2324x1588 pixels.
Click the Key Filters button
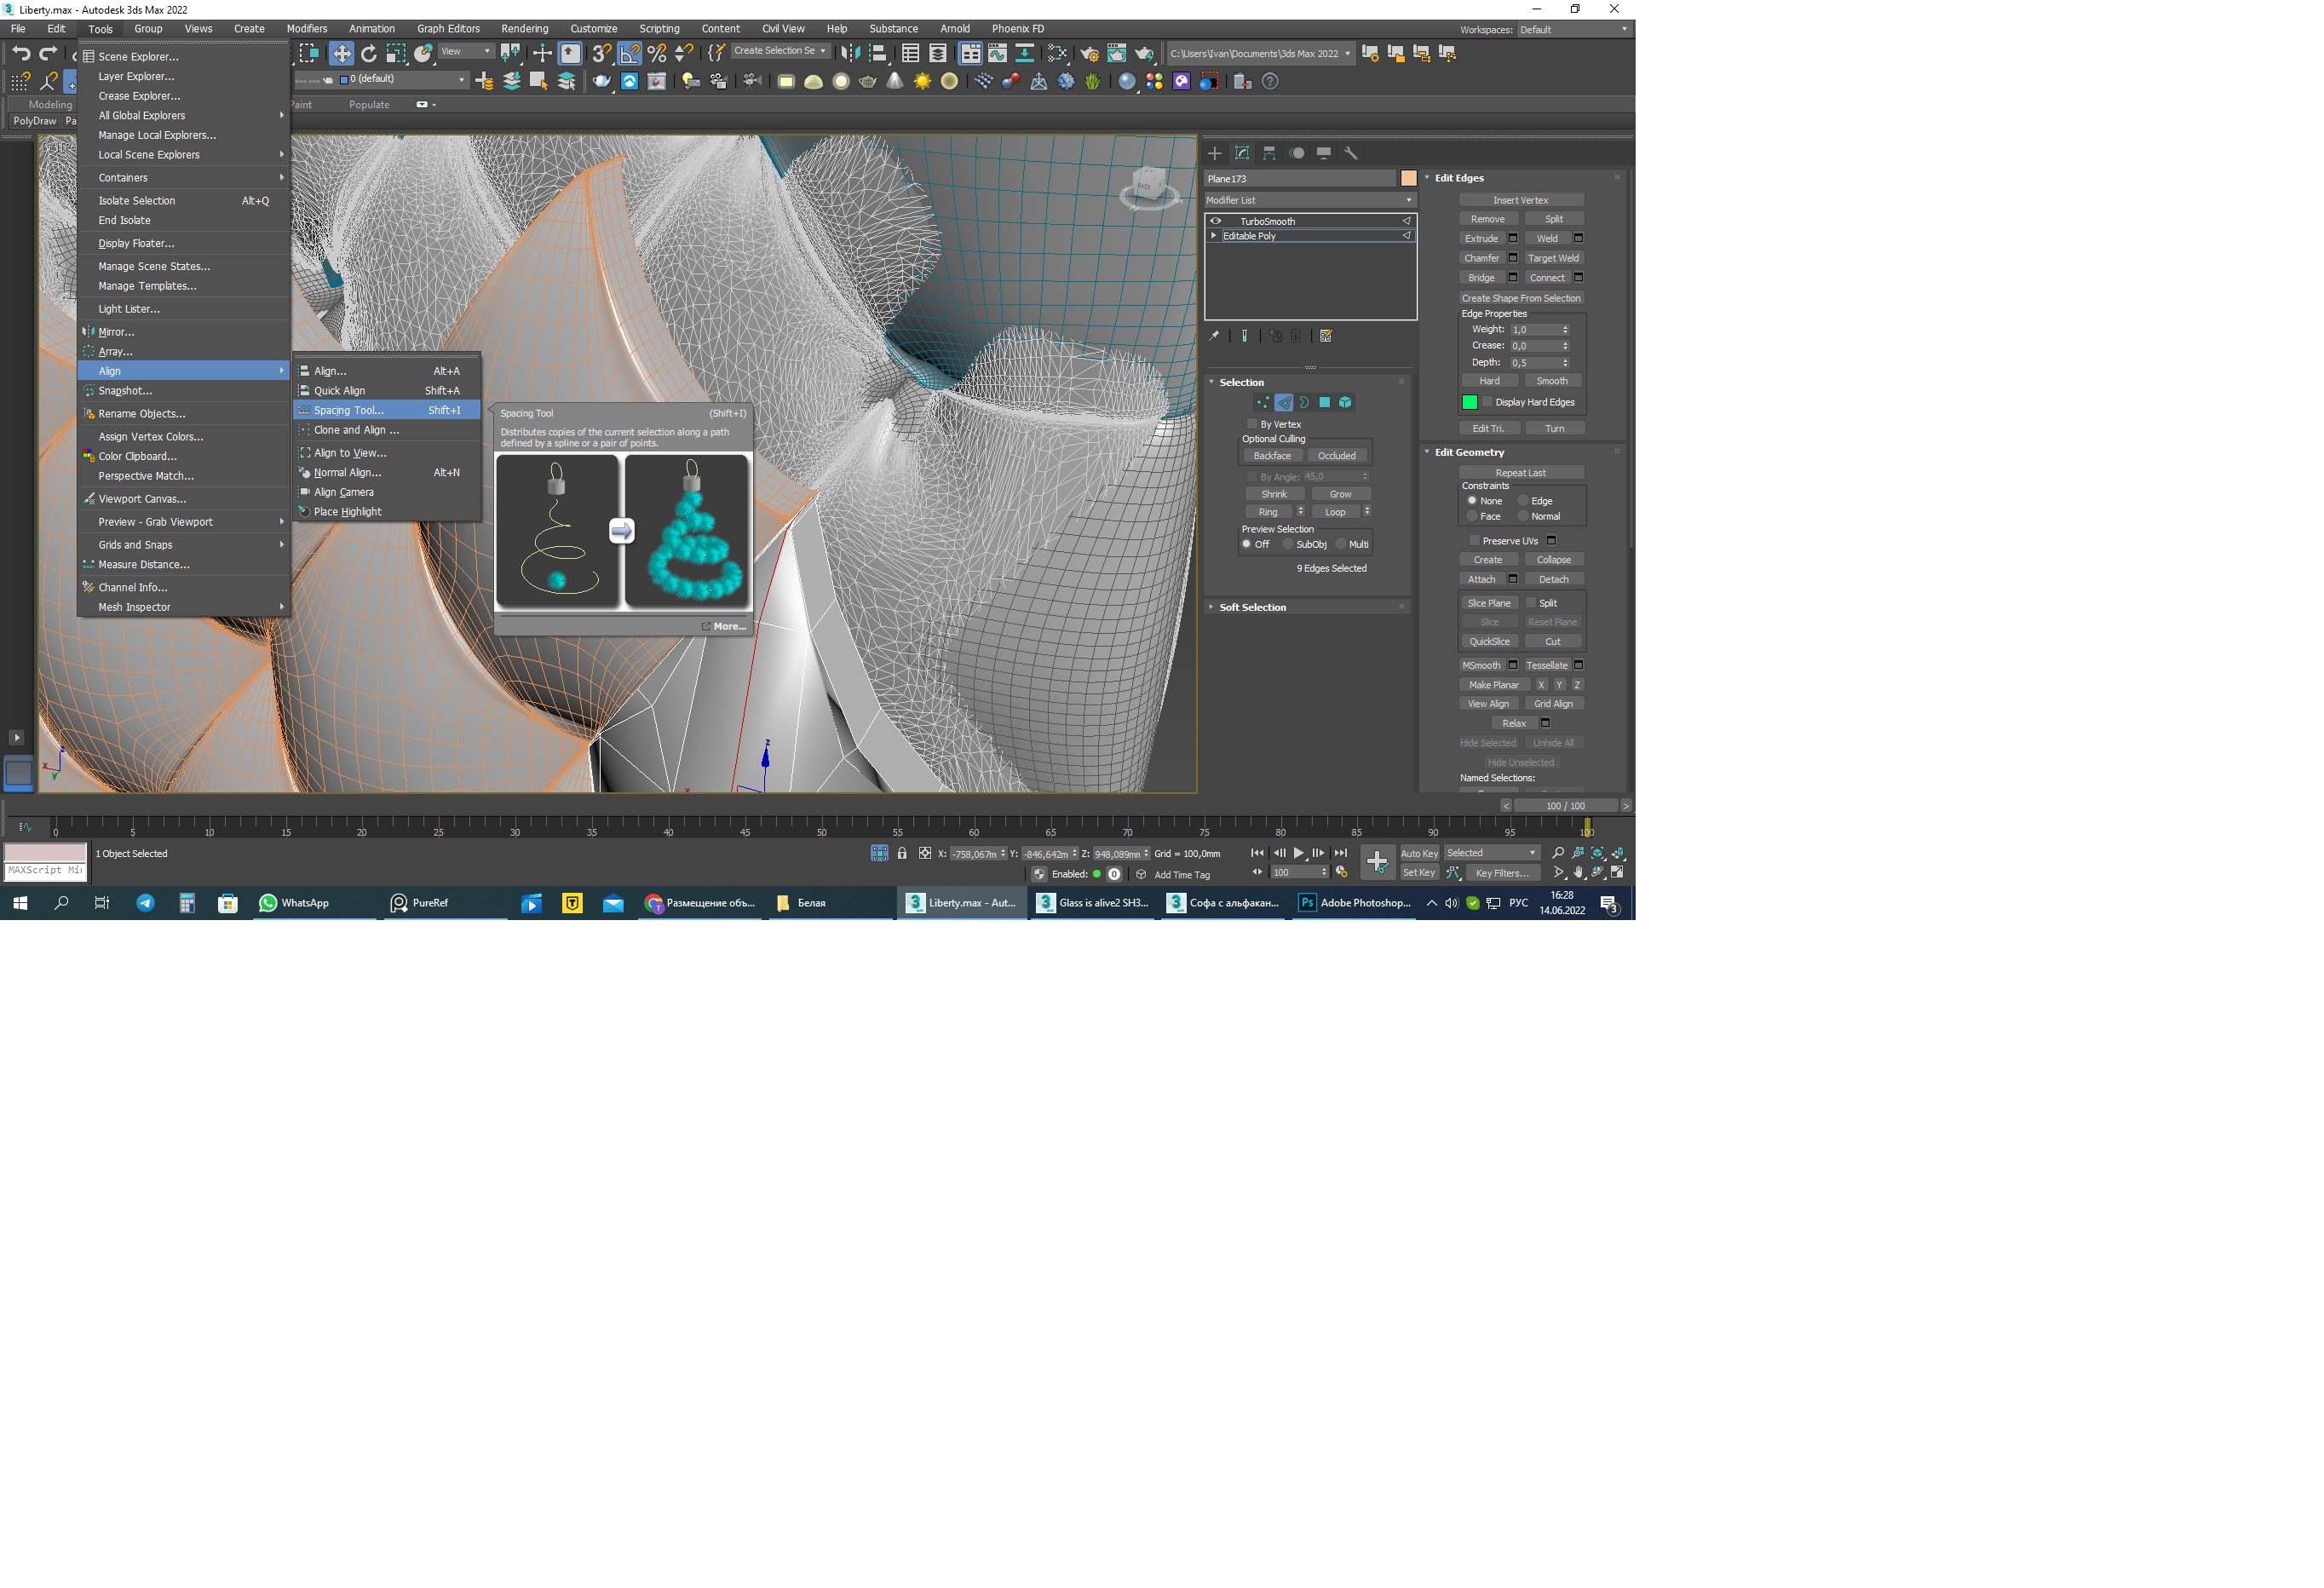(x=1502, y=873)
